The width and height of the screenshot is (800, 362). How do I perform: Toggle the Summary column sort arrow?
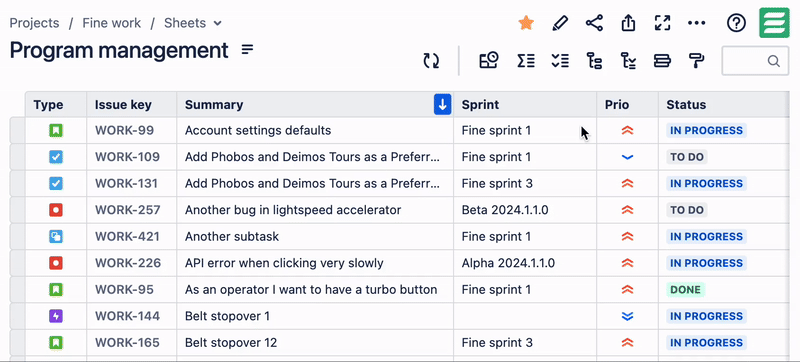pyautogui.click(x=442, y=105)
